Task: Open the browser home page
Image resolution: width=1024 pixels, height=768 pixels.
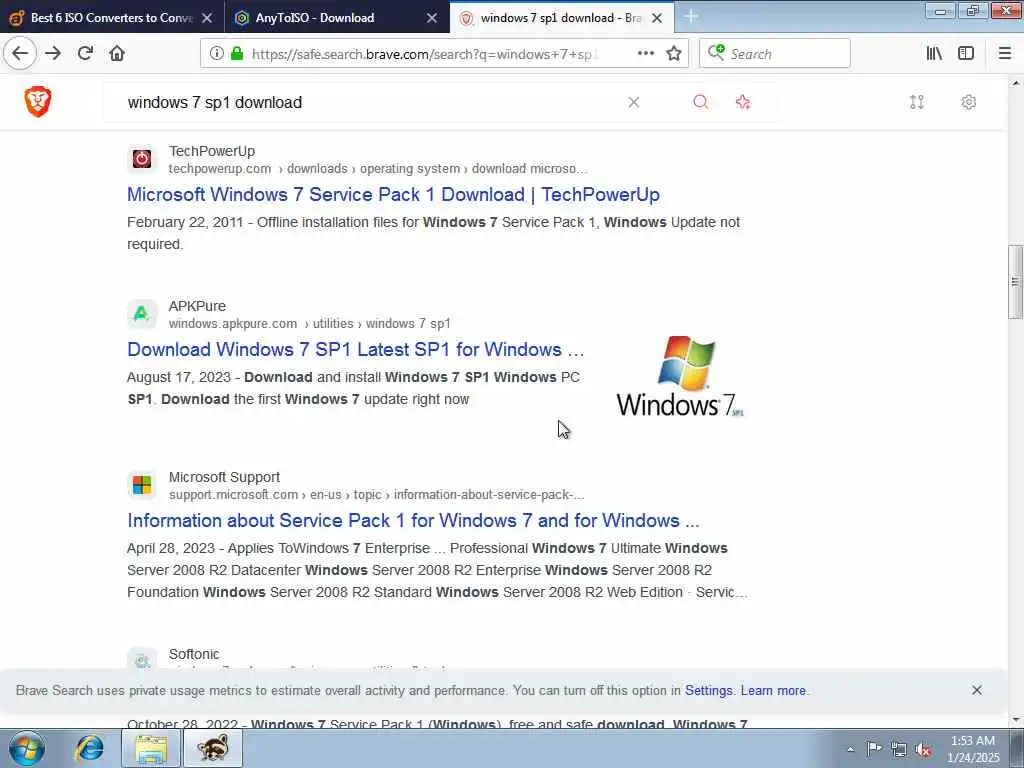Action: (x=117, y=53)
